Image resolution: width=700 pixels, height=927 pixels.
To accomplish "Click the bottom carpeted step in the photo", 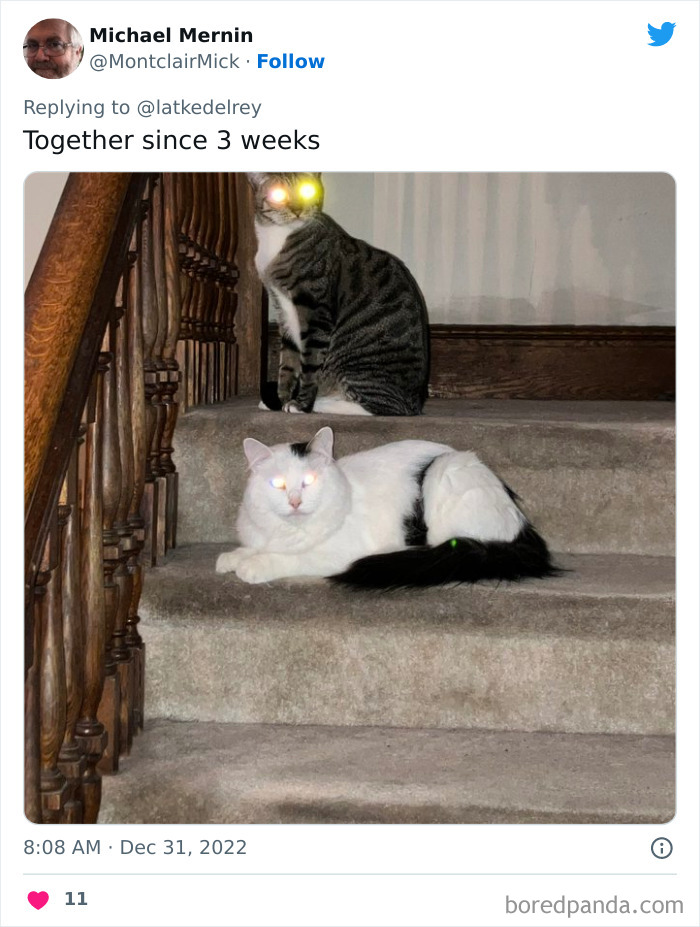I will 387,772.
